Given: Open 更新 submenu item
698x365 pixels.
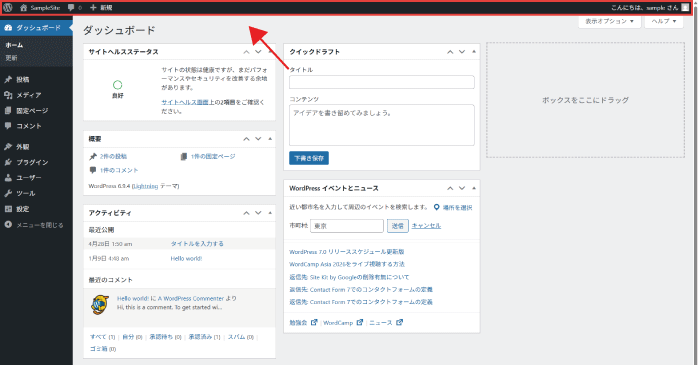Looking at the screenshot, I should pos(11,58).
